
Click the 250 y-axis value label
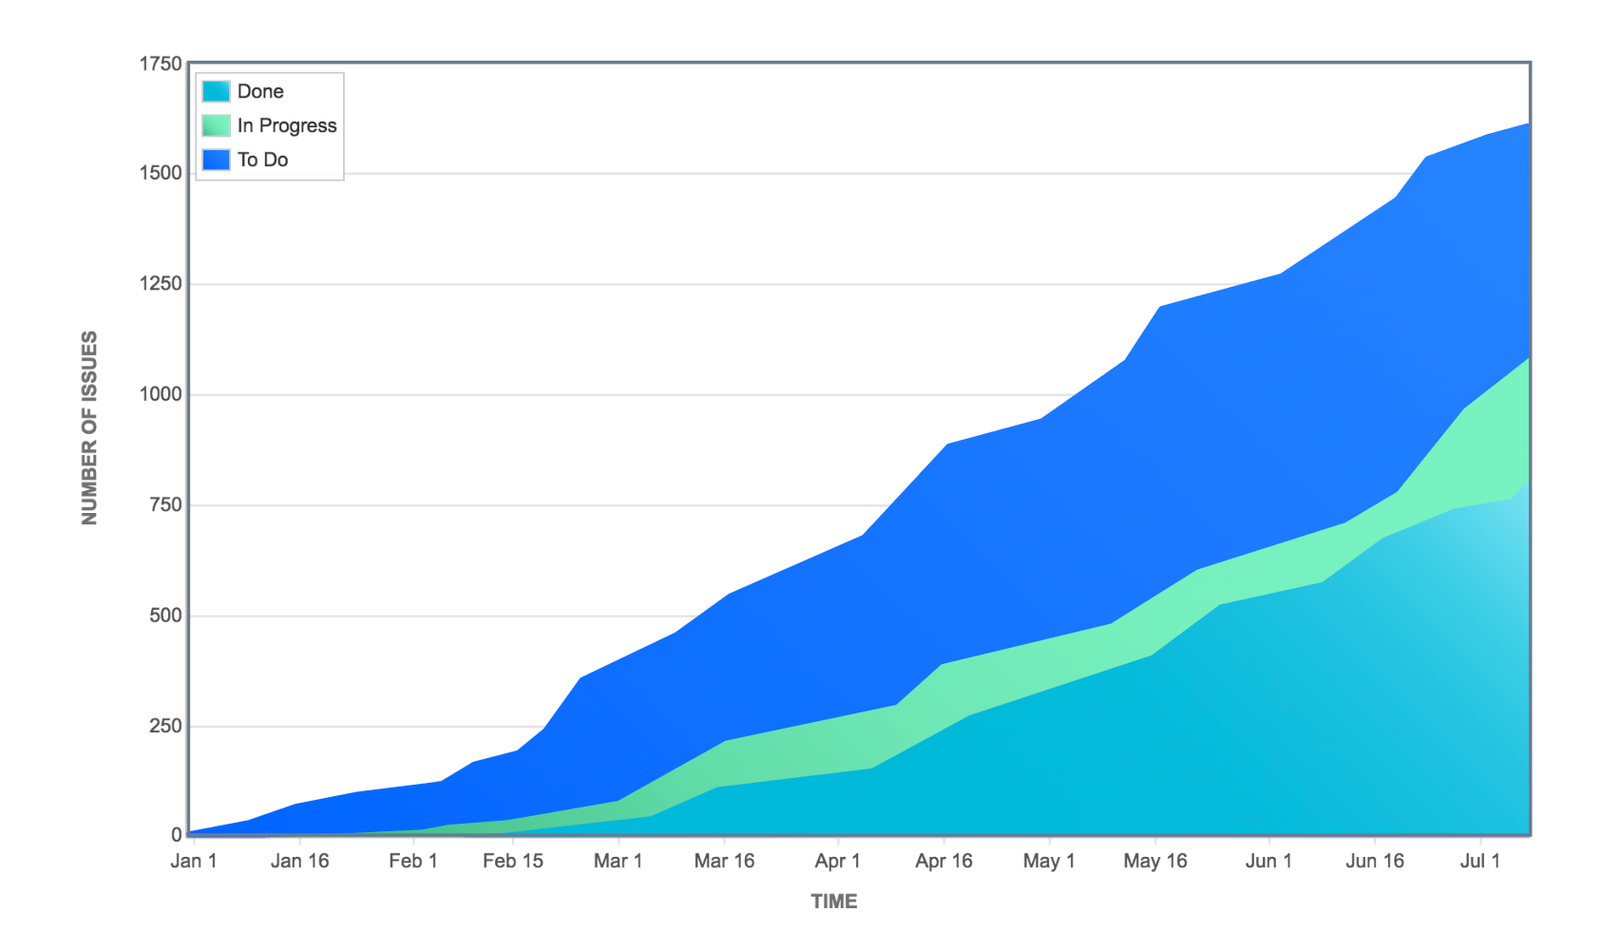point(165,726)
